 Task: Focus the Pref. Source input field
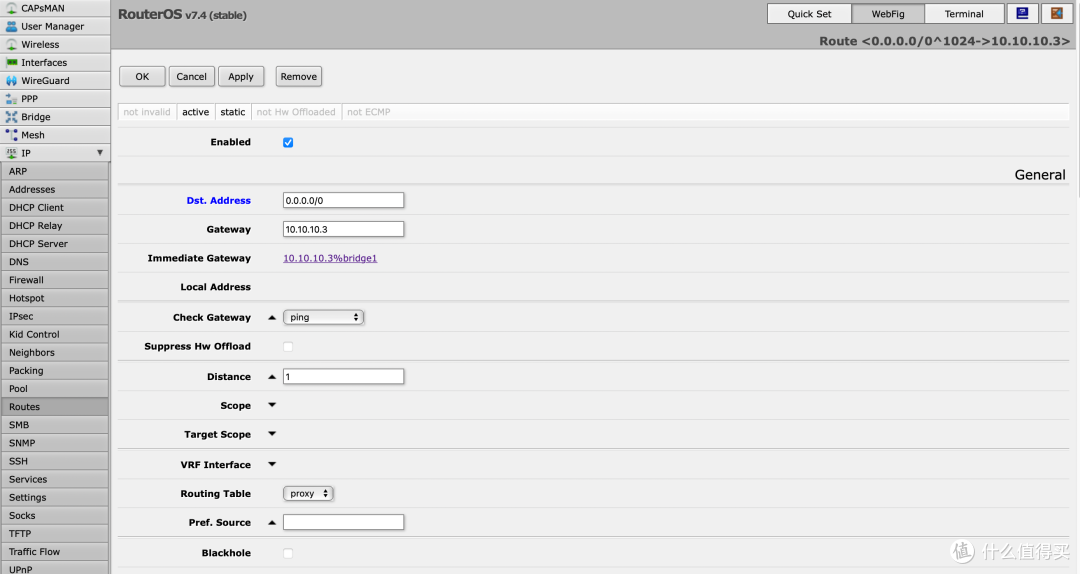point(343,522)
